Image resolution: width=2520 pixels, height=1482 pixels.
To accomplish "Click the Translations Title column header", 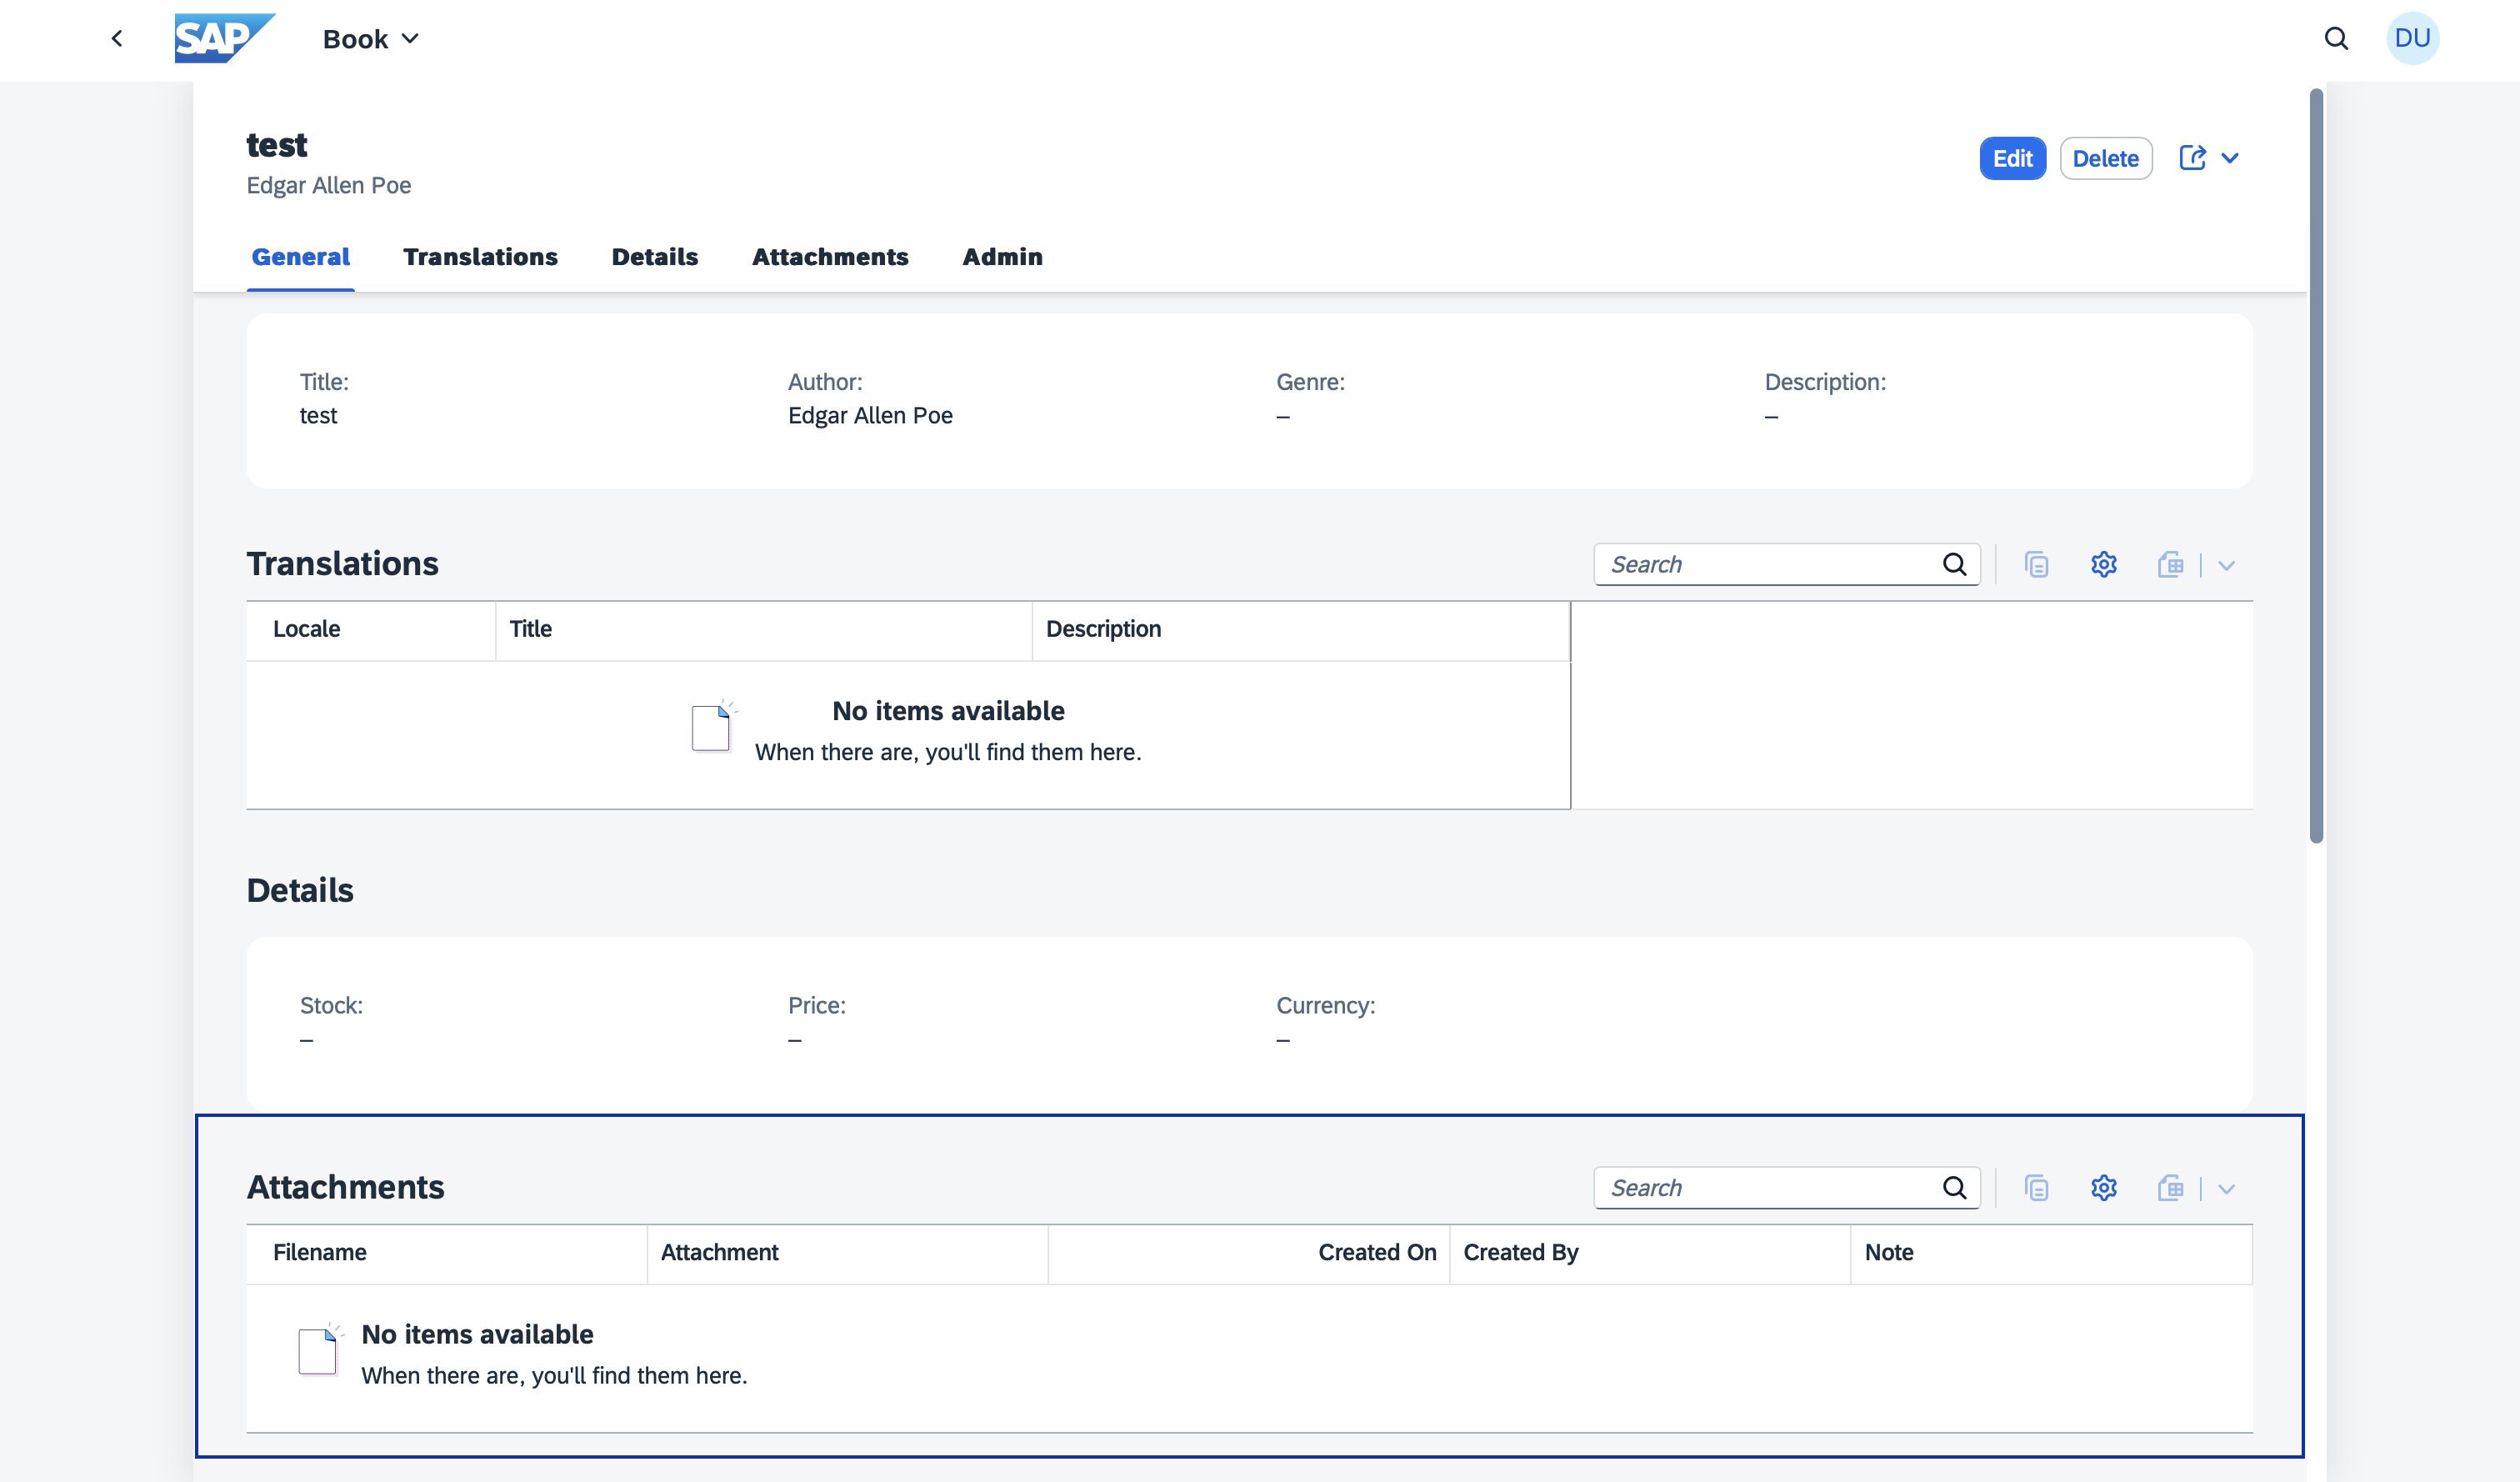I will point(764,630).
